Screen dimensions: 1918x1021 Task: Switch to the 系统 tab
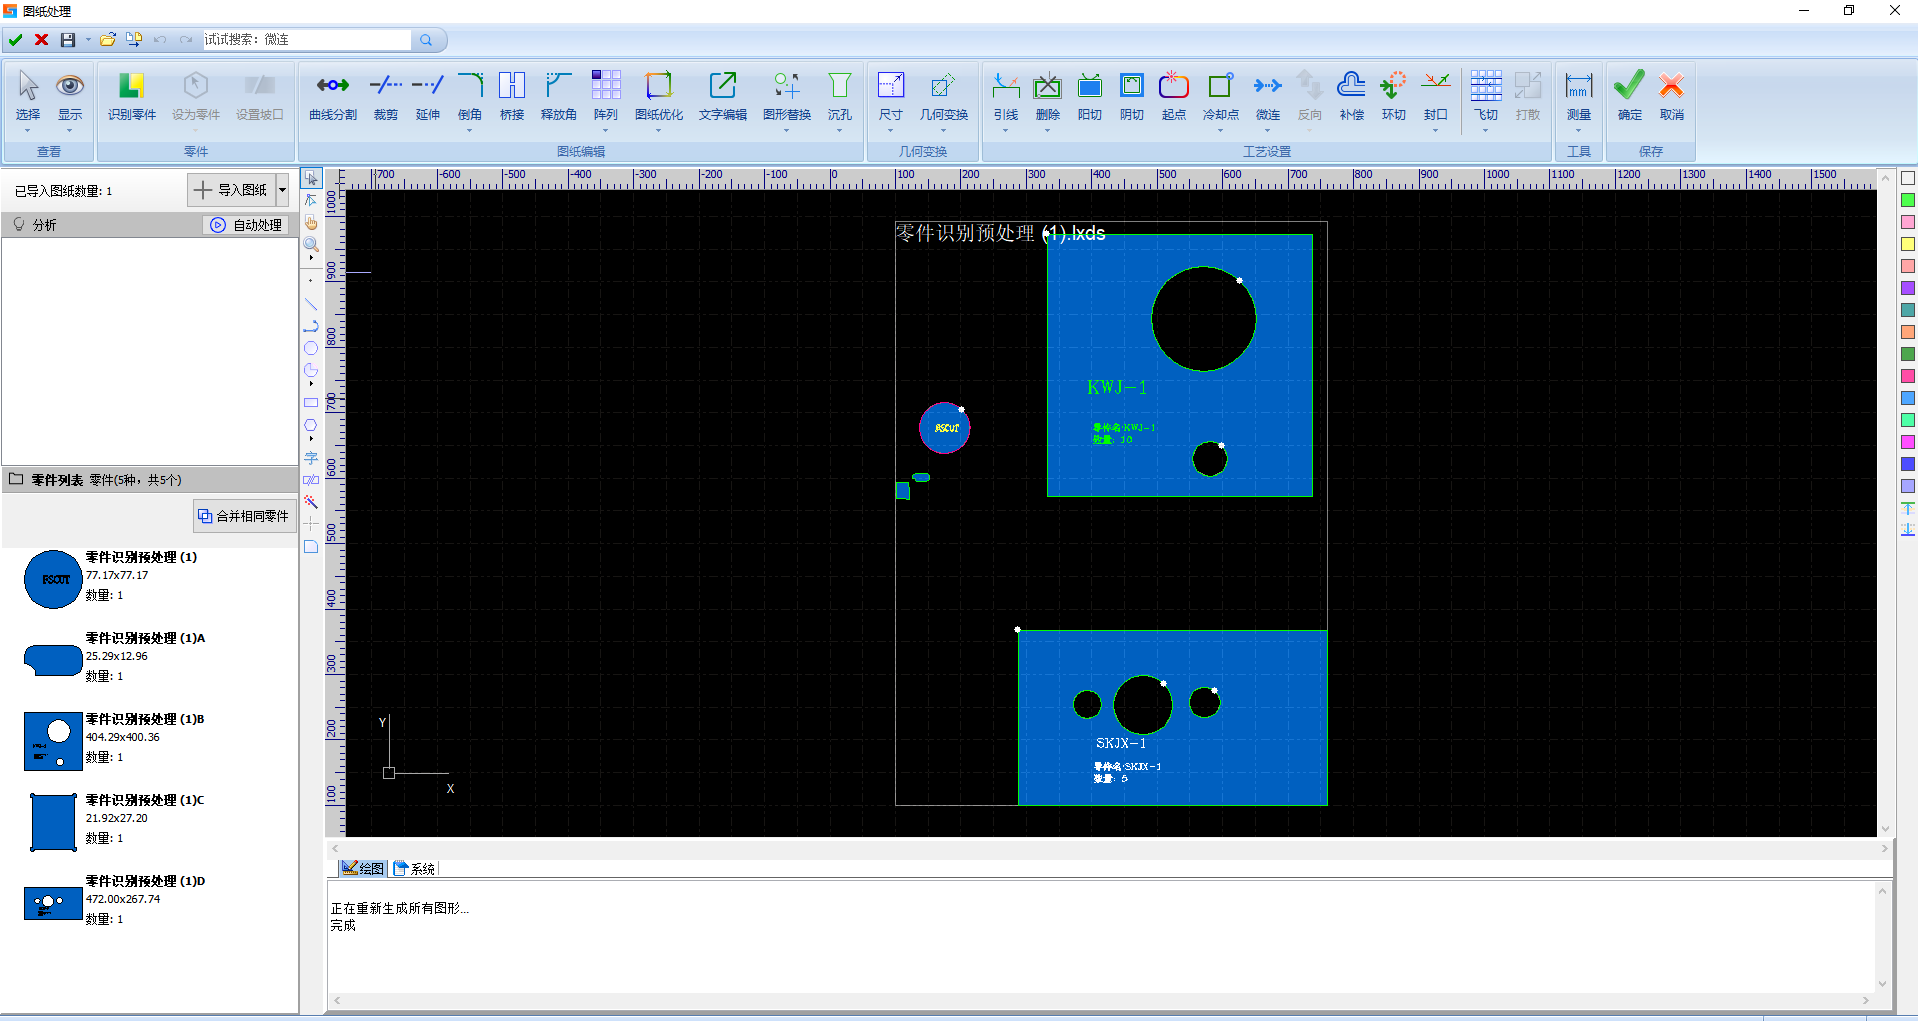click(415, 869)
